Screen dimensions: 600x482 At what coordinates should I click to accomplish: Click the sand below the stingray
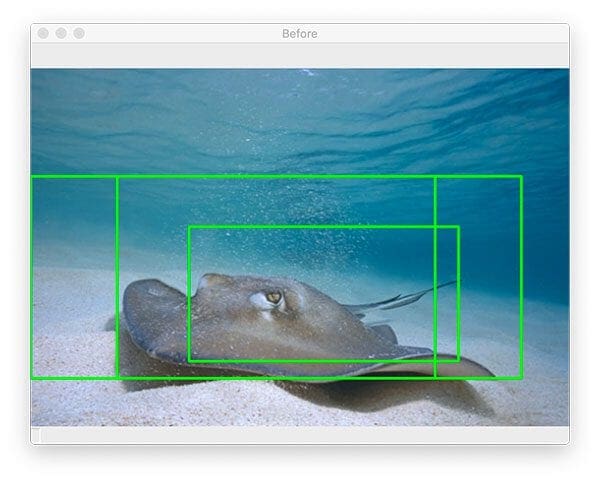pyautogui.click(x=250, y=405)
